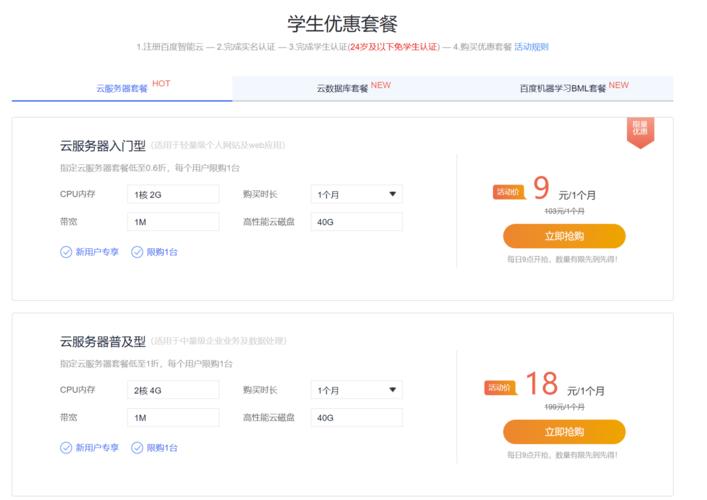
Task: Click 高性能云磁盘 field in 云服务器入门型
Action: 356,222
